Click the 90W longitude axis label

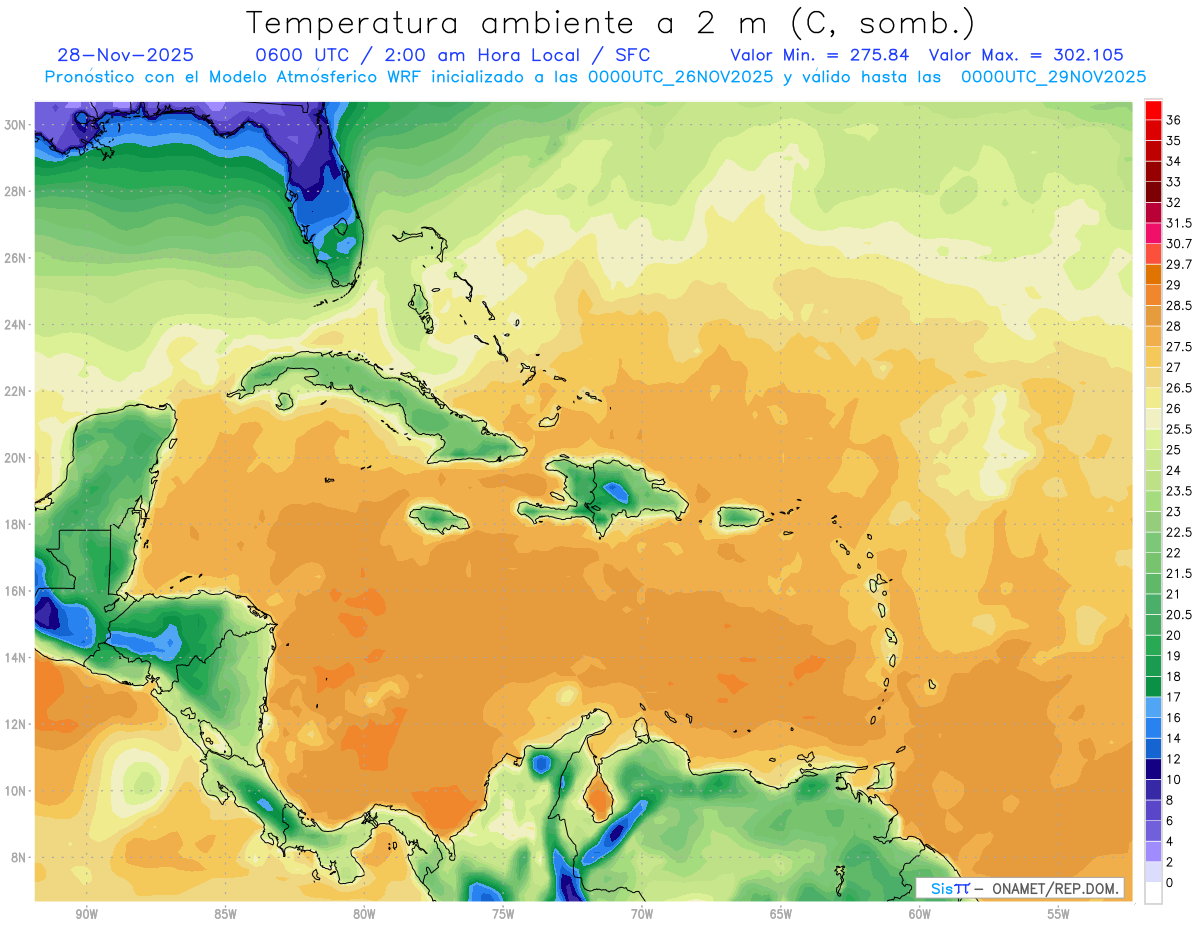pyautogui.click(x=86, y=915)
